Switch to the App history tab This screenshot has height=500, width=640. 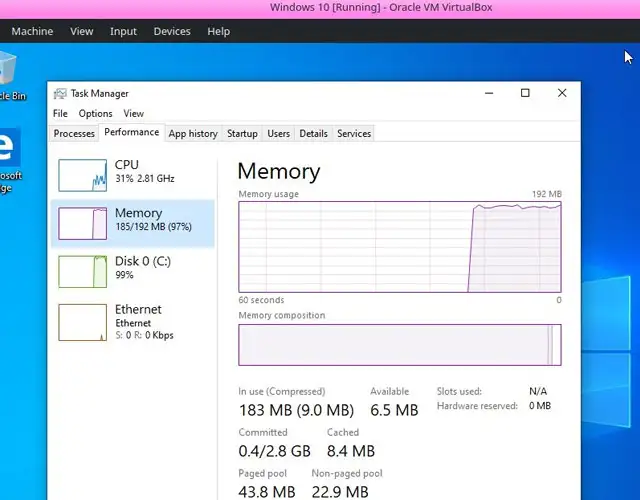click(x=193, y=133)
